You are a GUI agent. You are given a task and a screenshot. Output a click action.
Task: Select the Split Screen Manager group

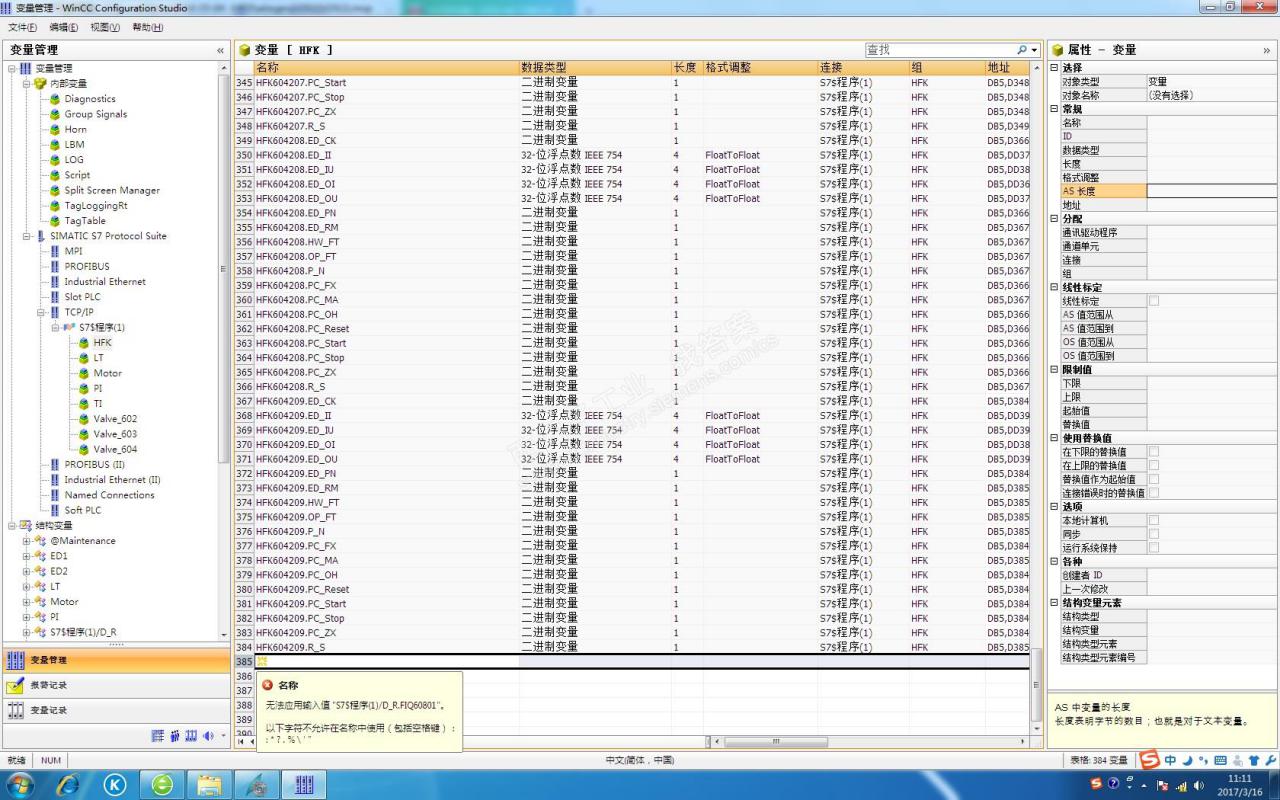pos(112,190)
